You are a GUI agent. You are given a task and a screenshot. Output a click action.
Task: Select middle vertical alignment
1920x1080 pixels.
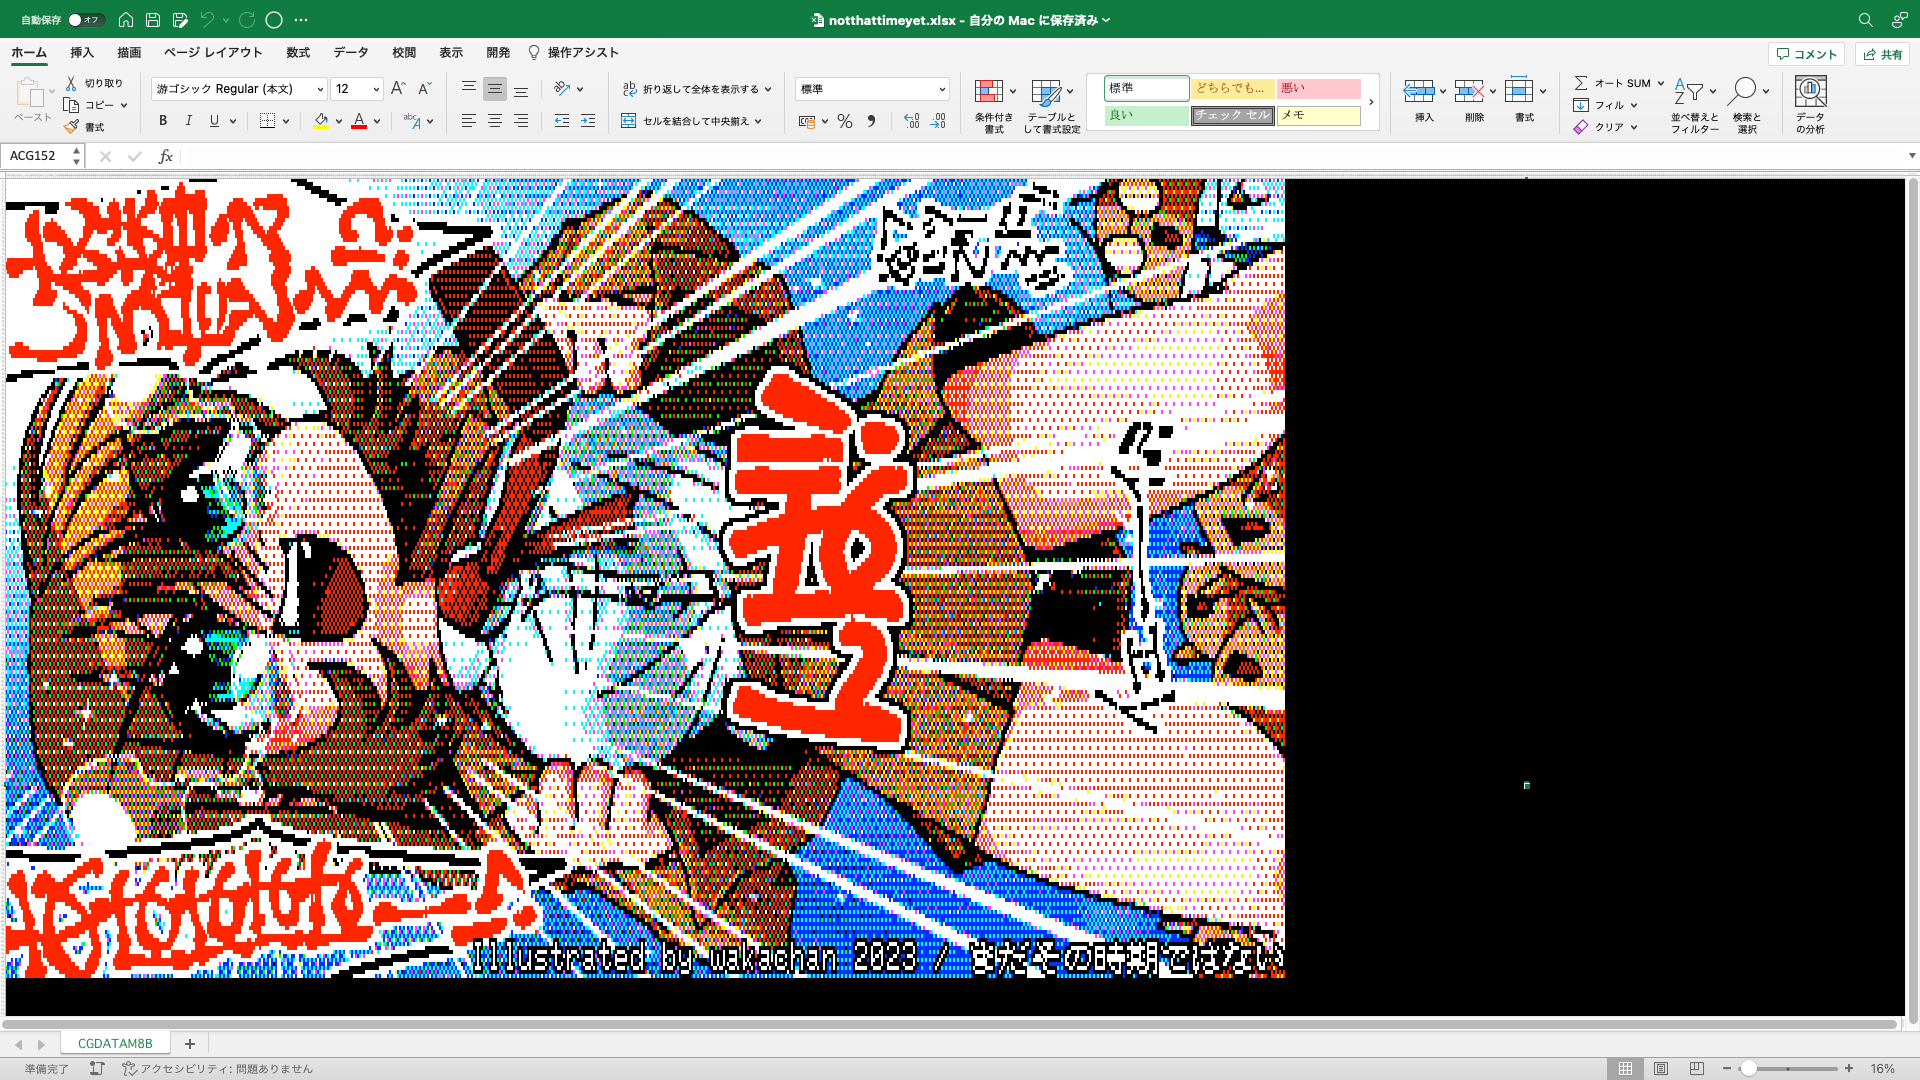point(494,89)
